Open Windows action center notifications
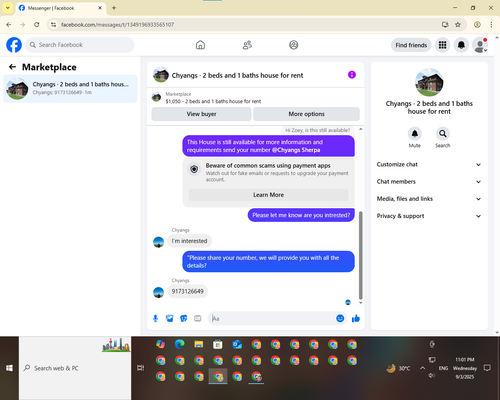Image resolution: width=500 pixels, height=400 pixels. coord(487,368)
